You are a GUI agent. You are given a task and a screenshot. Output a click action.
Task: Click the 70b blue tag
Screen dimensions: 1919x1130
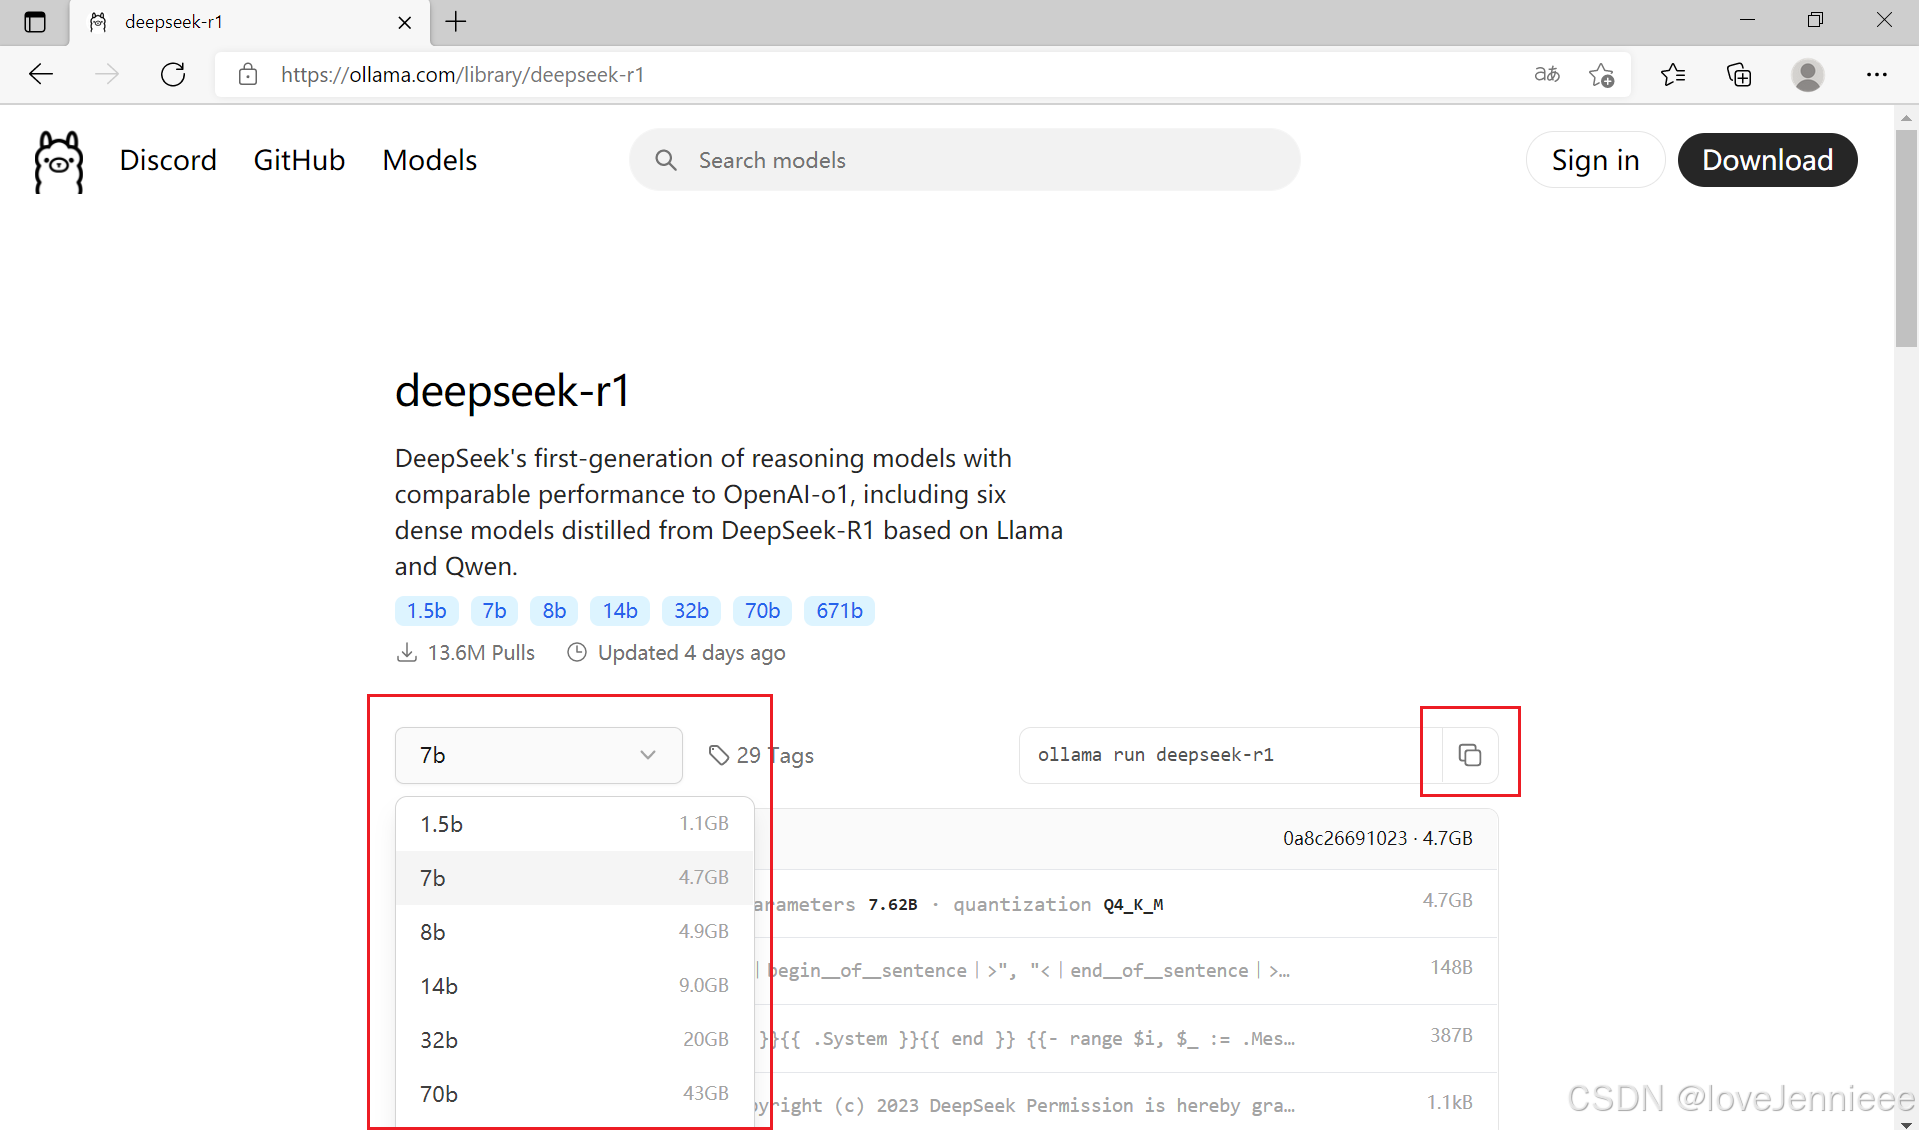[762, 611]
